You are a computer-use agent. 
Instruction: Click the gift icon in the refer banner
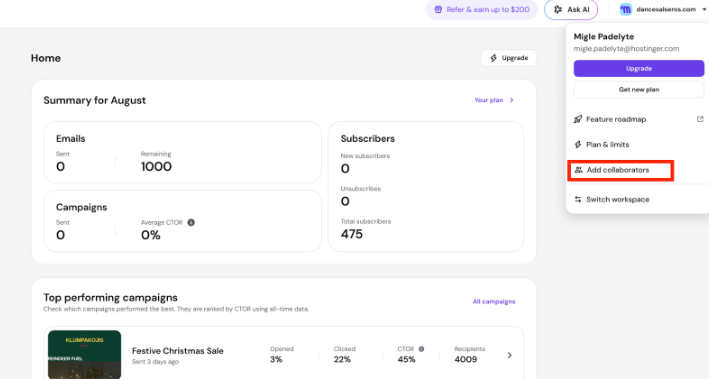pyautogui.click(x=438, y=10)
